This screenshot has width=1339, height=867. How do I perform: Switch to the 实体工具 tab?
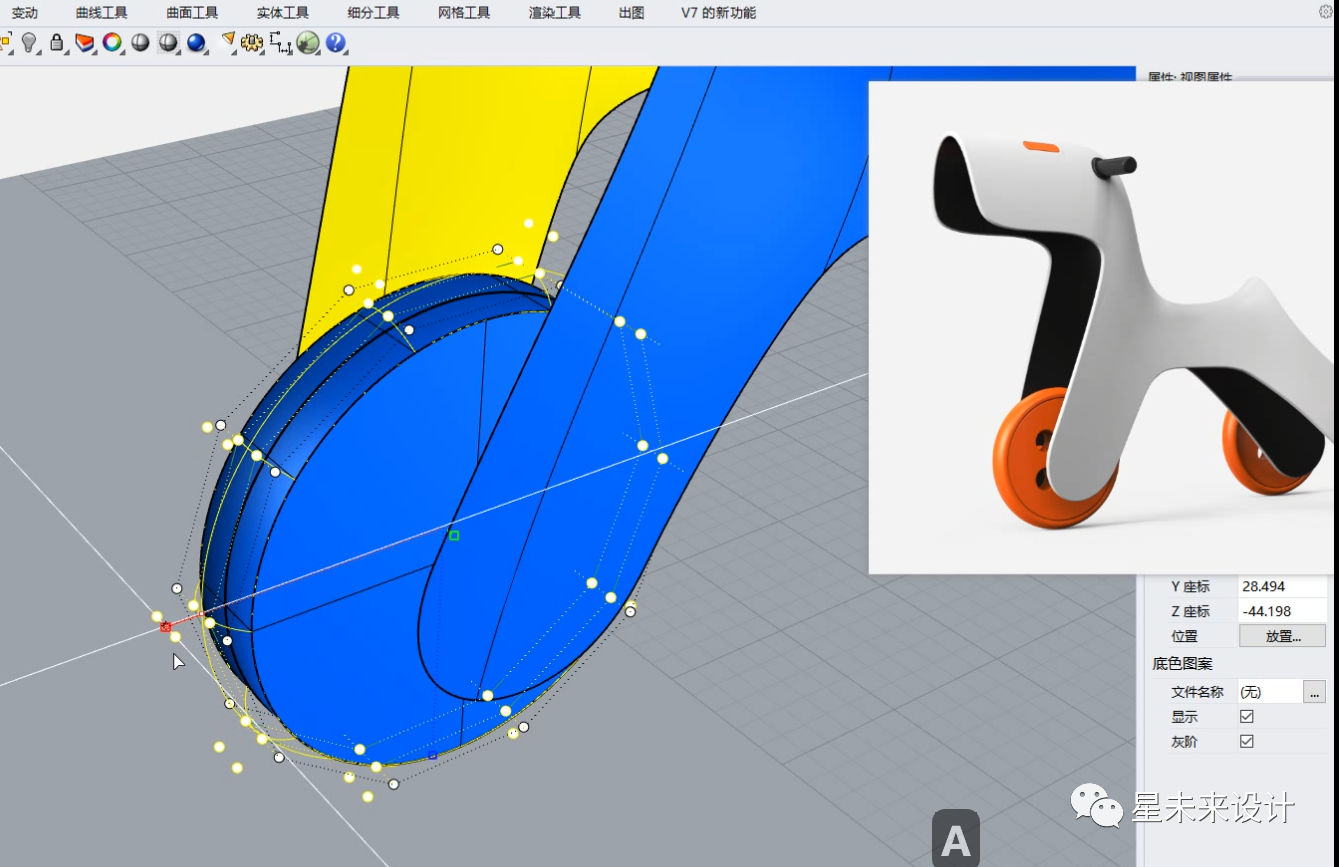(283, 13)
